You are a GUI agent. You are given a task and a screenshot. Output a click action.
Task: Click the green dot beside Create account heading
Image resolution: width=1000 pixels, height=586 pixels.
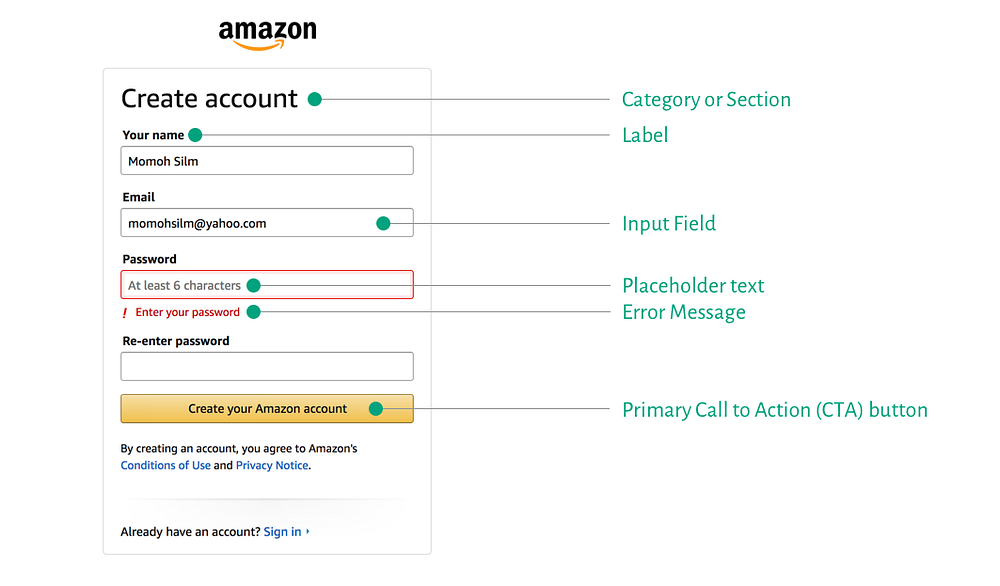[x=314, y=99]
